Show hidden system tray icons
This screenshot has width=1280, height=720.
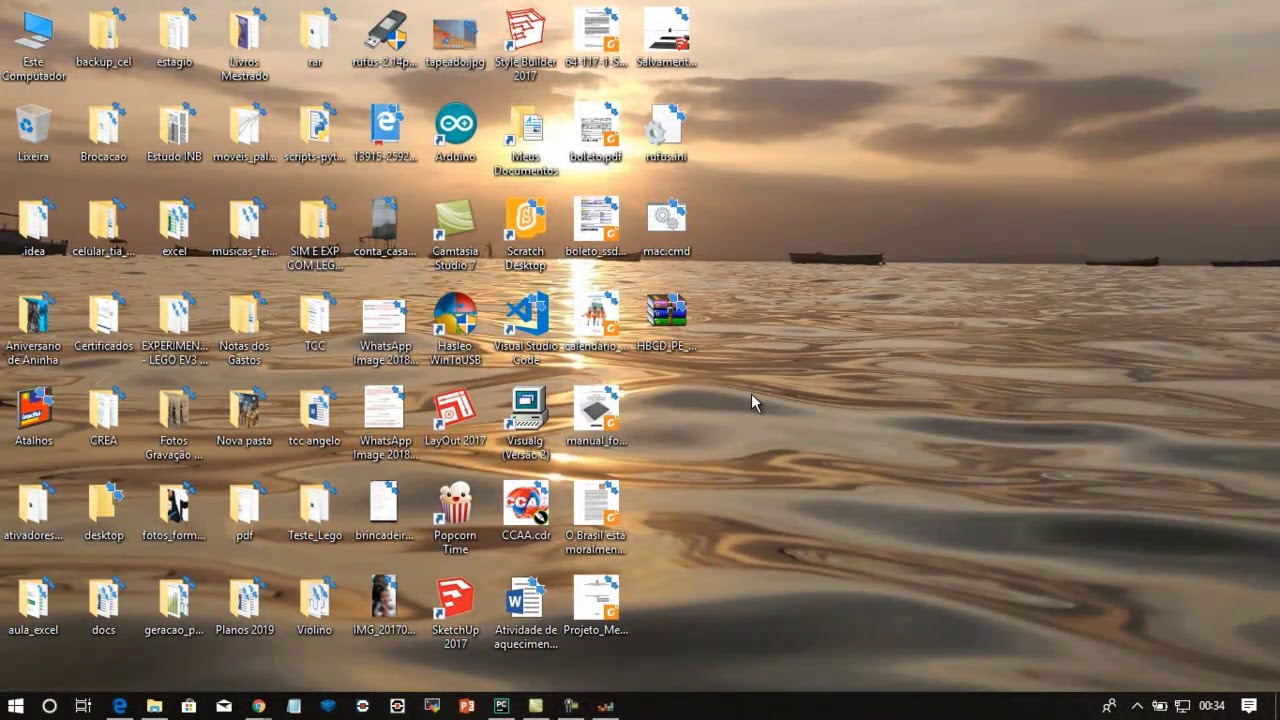pyautogui.click(x=1137, y=706)
